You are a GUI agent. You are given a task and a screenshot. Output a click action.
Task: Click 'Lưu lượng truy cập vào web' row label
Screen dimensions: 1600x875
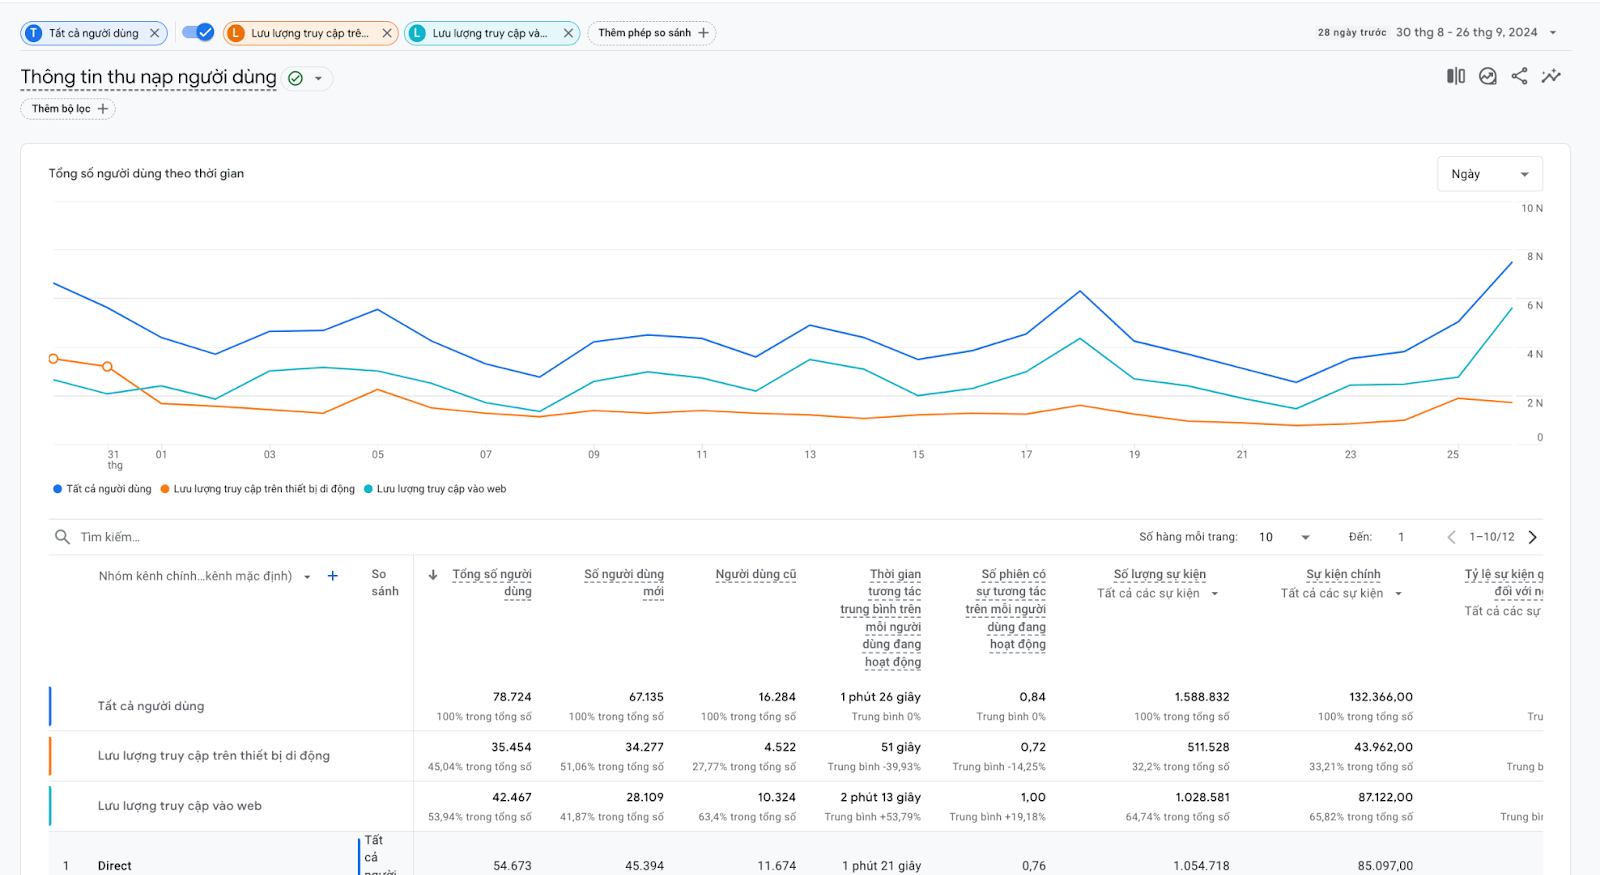[x=180, y=806]
